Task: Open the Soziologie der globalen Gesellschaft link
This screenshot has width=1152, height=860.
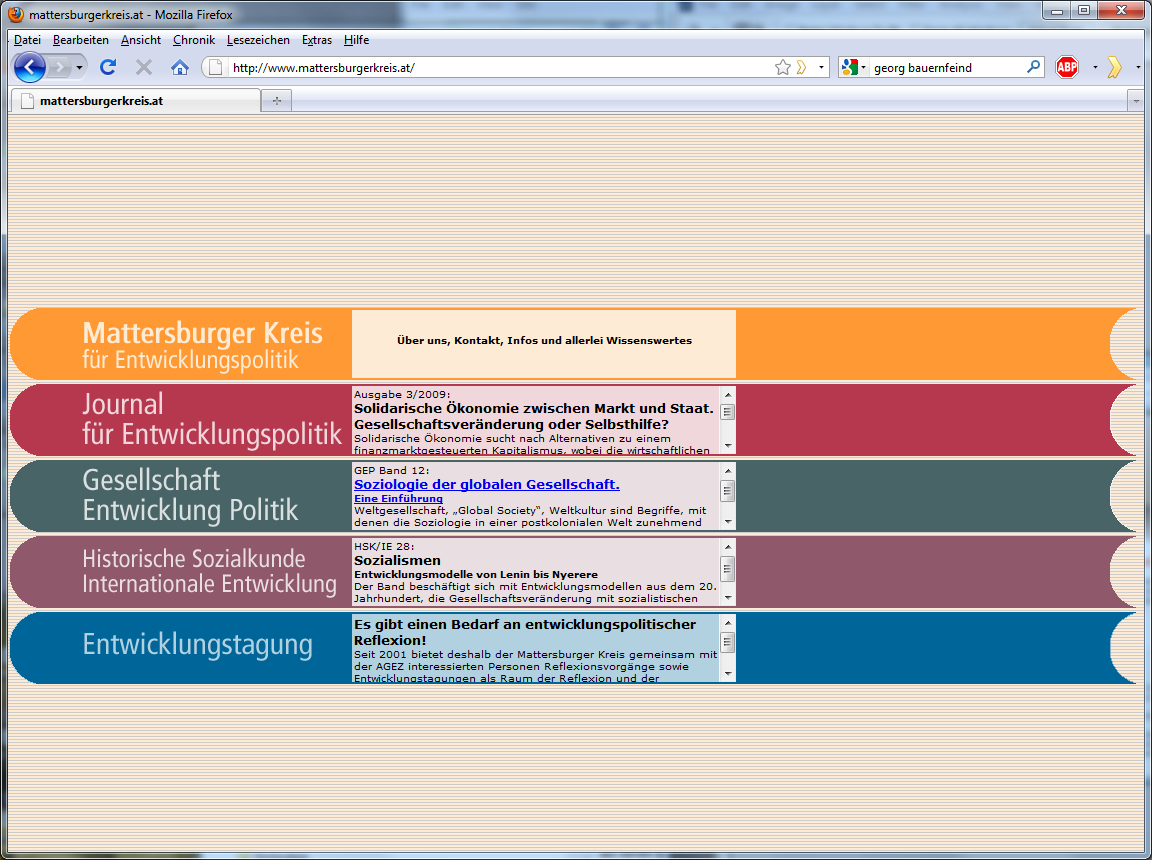Action: coord(486,484)
